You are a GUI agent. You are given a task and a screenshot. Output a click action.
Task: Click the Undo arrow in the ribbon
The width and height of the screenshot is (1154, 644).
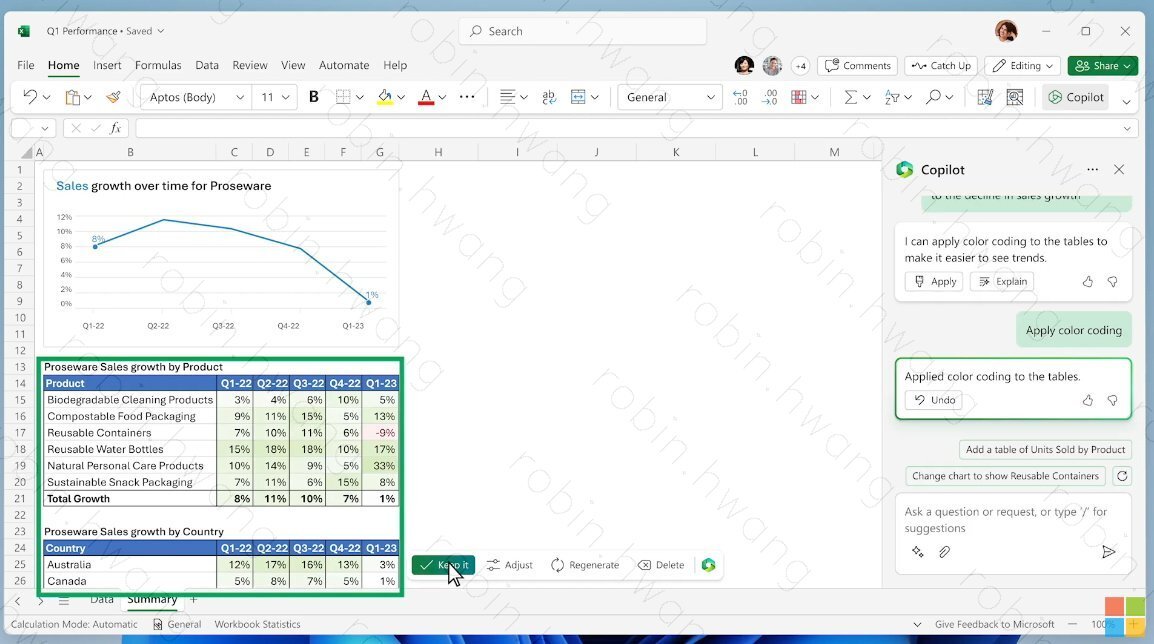30,96
